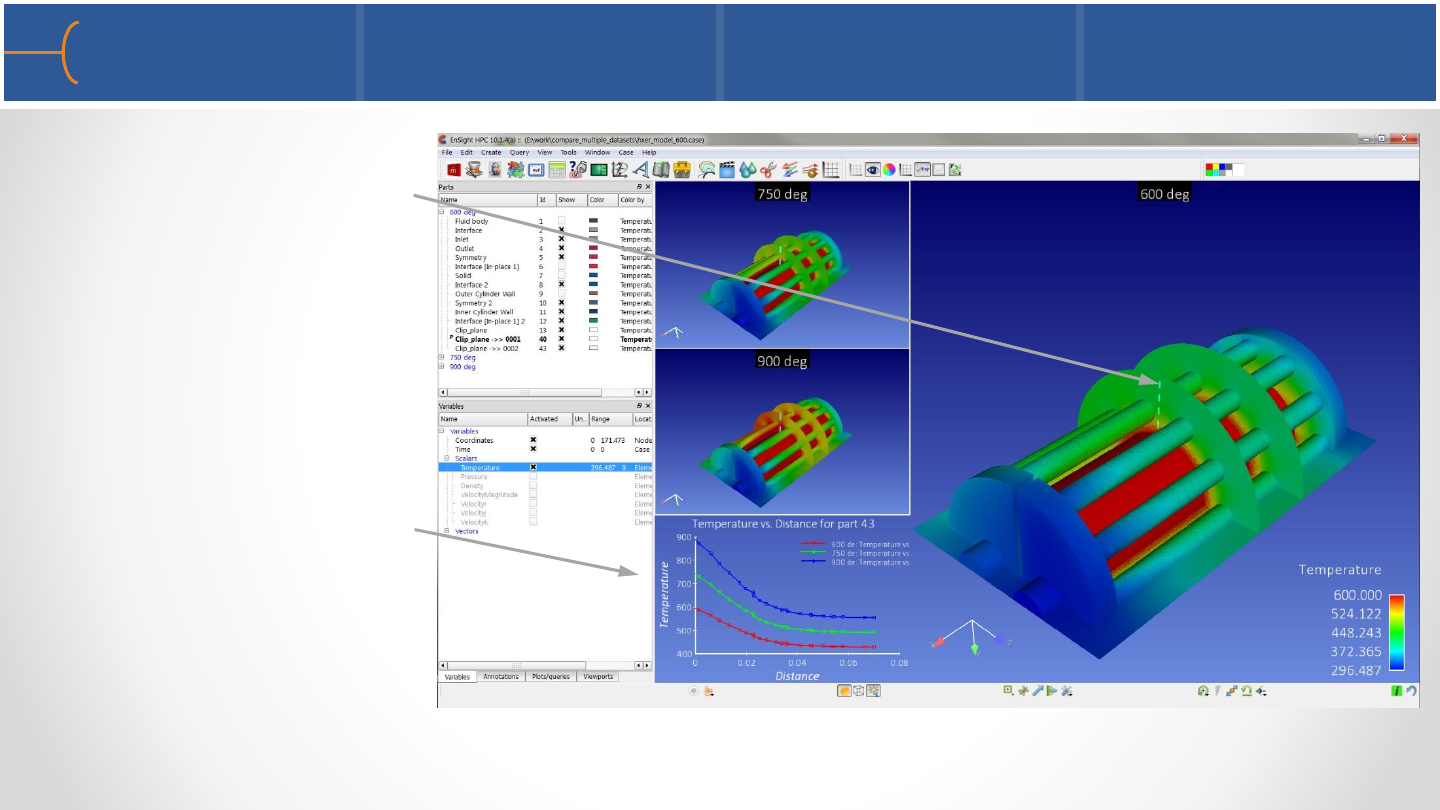Open the Create menu
1440x810 pixels.
[x=491, y=152]
